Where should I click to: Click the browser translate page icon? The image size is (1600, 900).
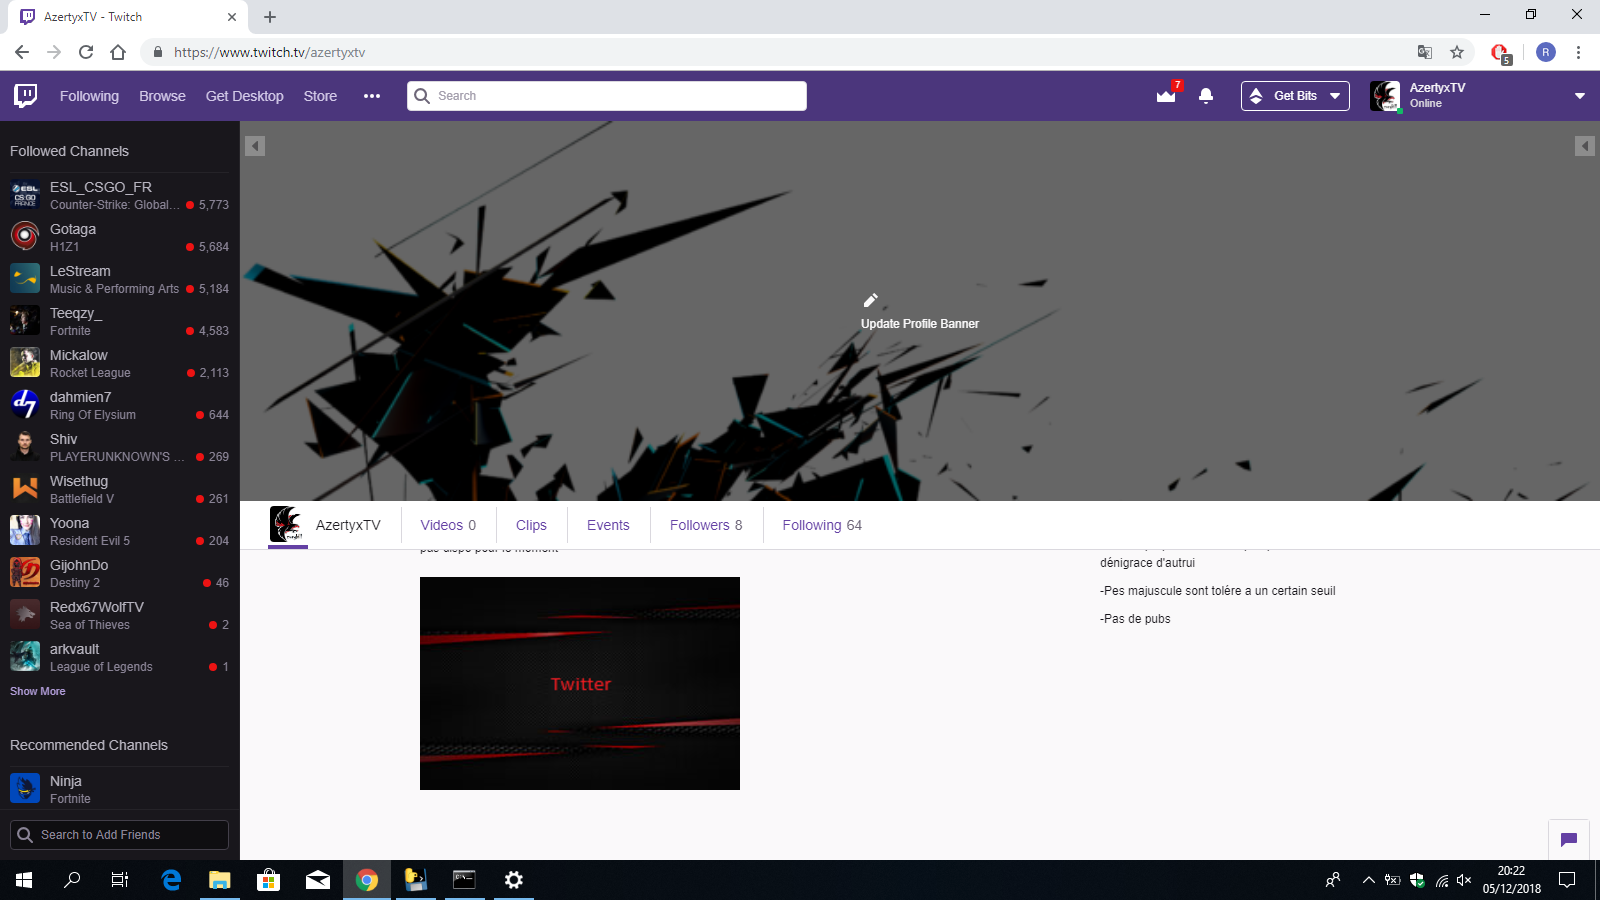point(1425,52)
